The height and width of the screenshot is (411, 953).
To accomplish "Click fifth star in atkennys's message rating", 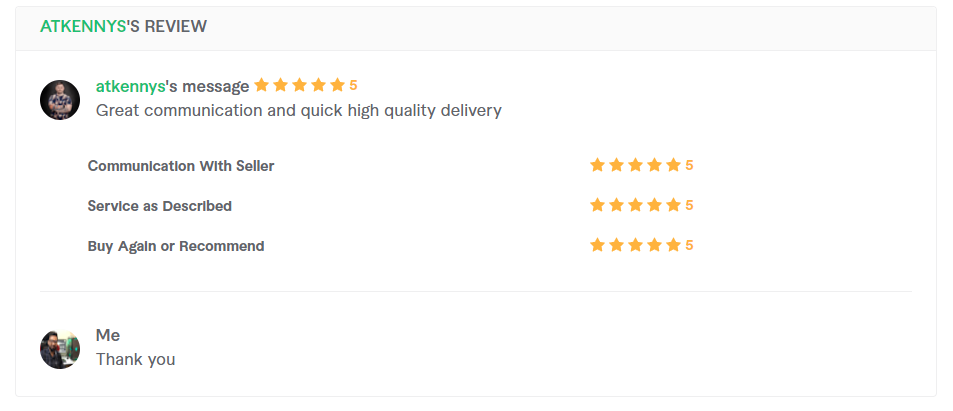I will tap(337, 85).
